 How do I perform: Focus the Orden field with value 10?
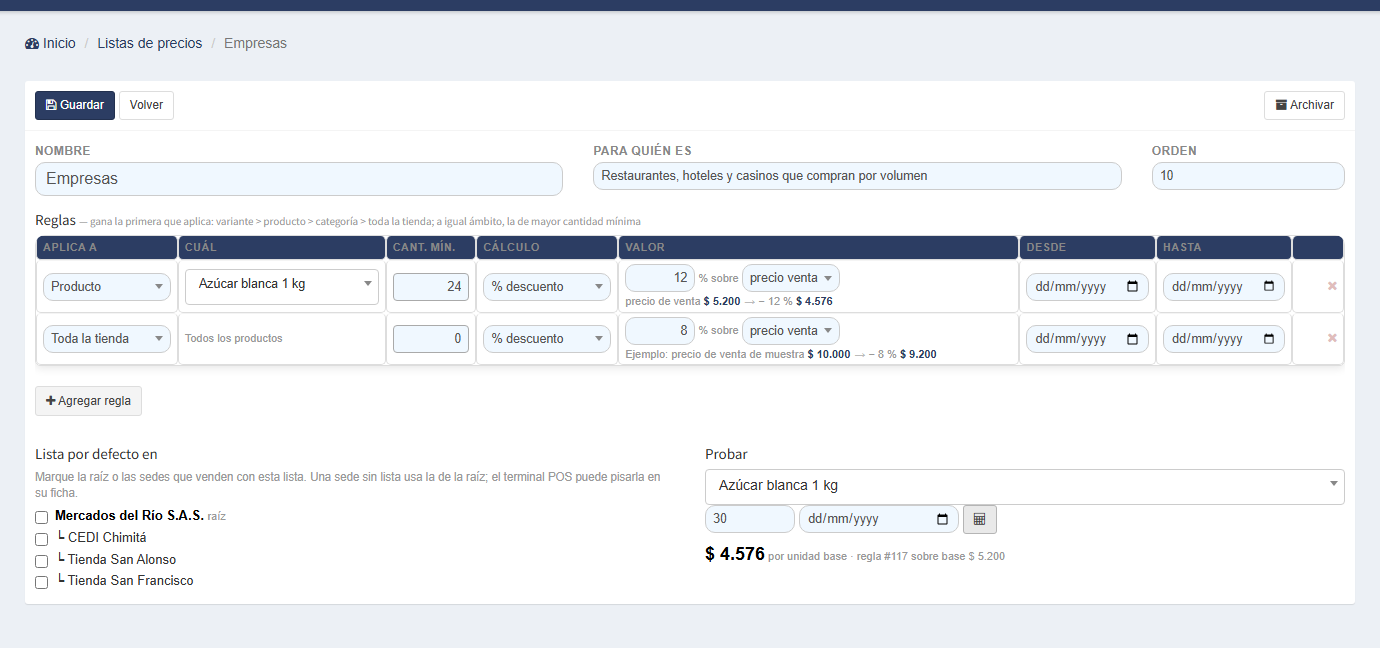coord(1248,176)
